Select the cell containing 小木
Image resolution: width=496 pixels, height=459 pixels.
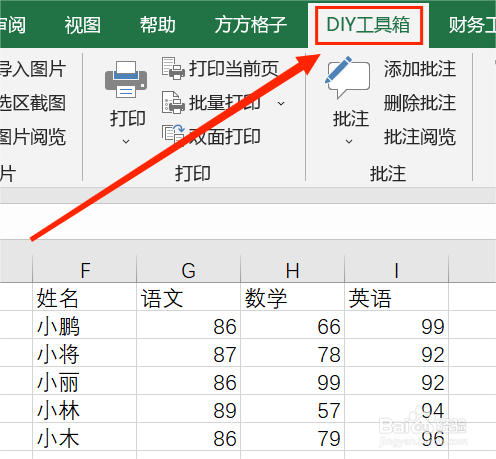click(85, 437)
